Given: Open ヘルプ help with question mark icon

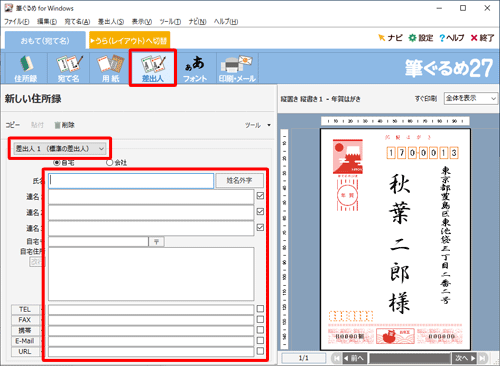Looking at the screenshot, I should (x=452, y=38).
